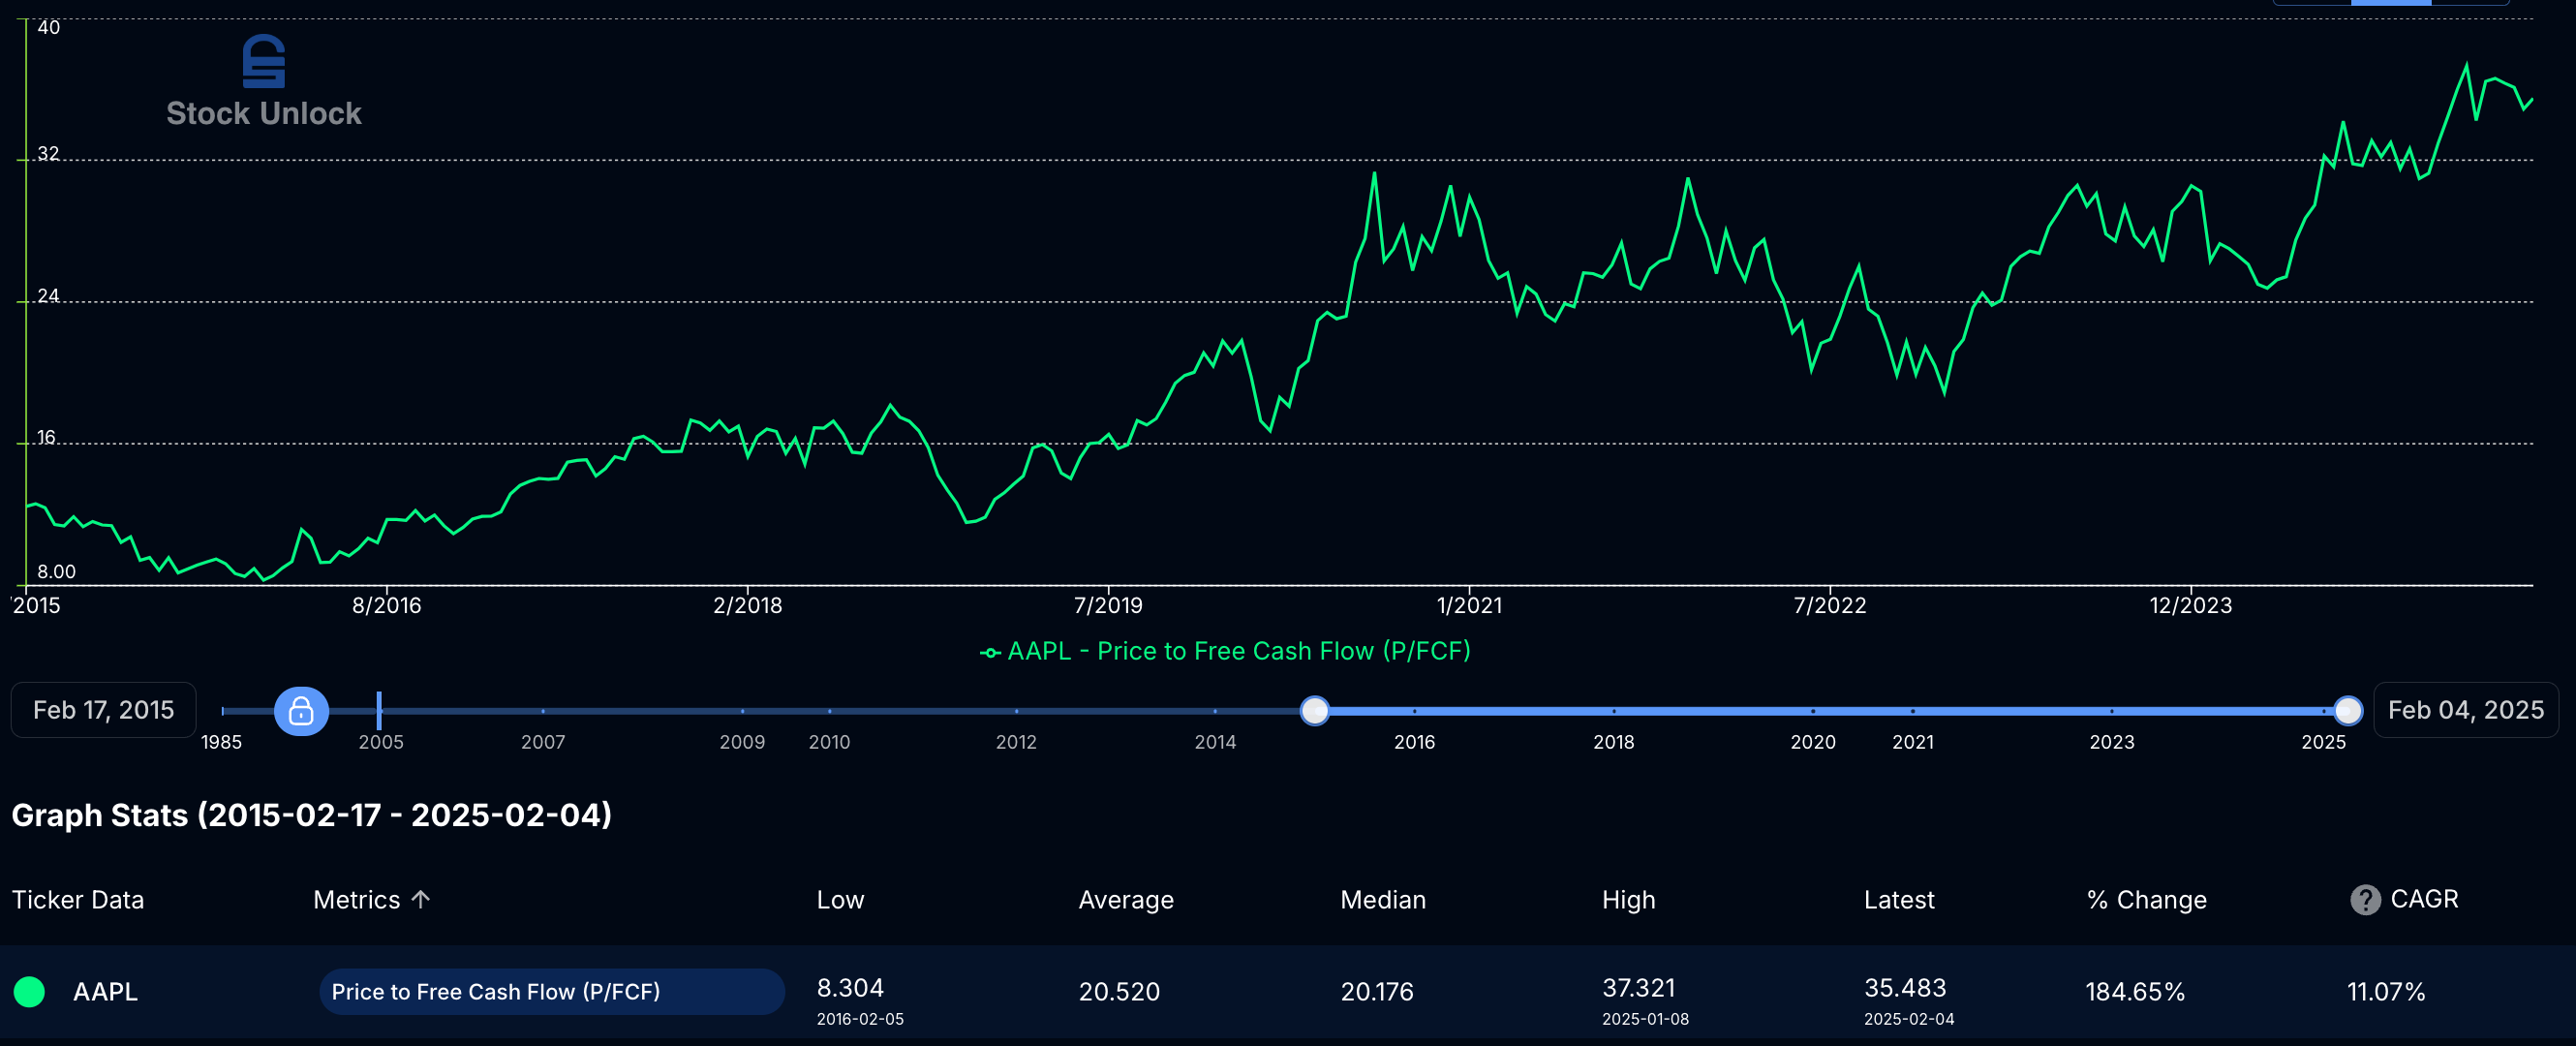Viewport: 2576px width, 1046px height.
Task: Click the % Change column header
Action: [2147, 899]
